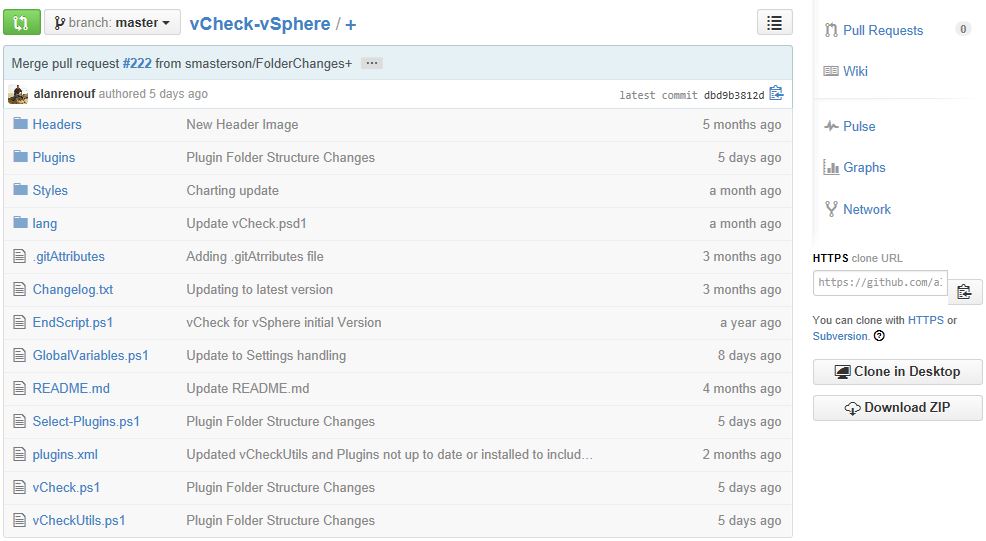
Task: Open the Styles folder
Action: [50, 191]
